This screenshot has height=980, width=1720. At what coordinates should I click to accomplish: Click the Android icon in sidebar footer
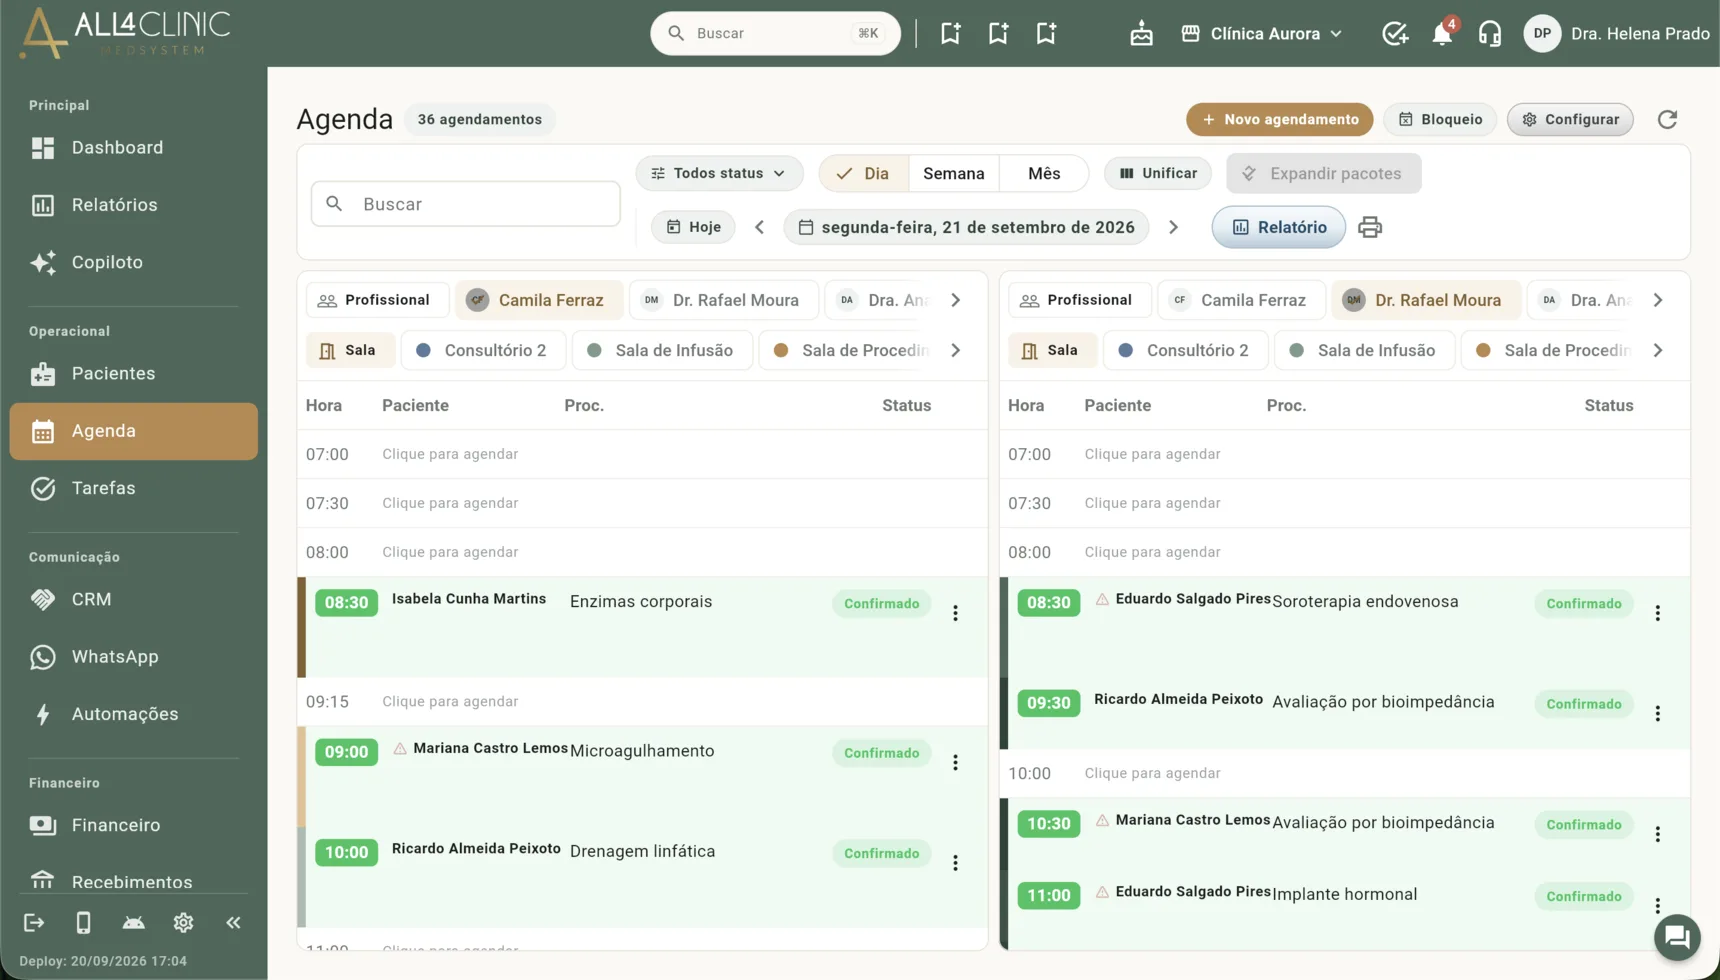tap(133, 922)
